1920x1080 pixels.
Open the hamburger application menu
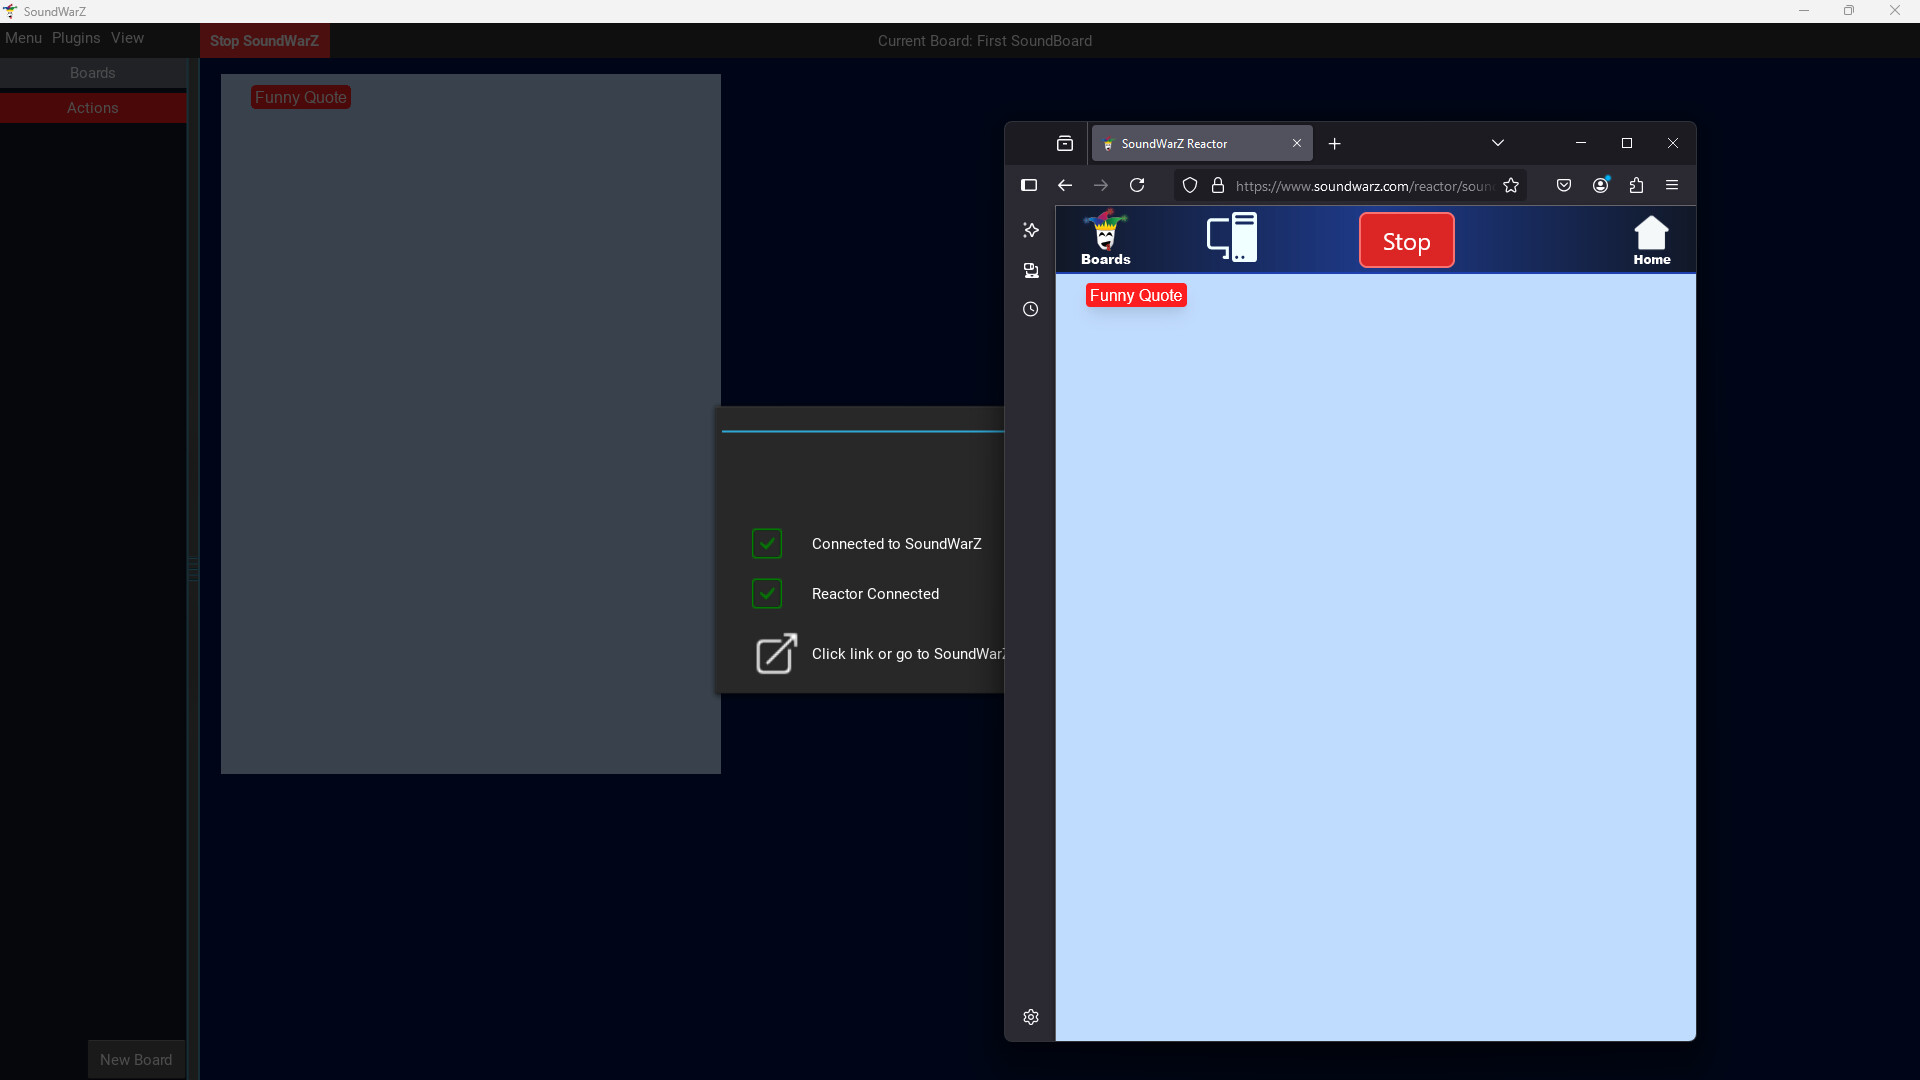(x=1671, y=185)
